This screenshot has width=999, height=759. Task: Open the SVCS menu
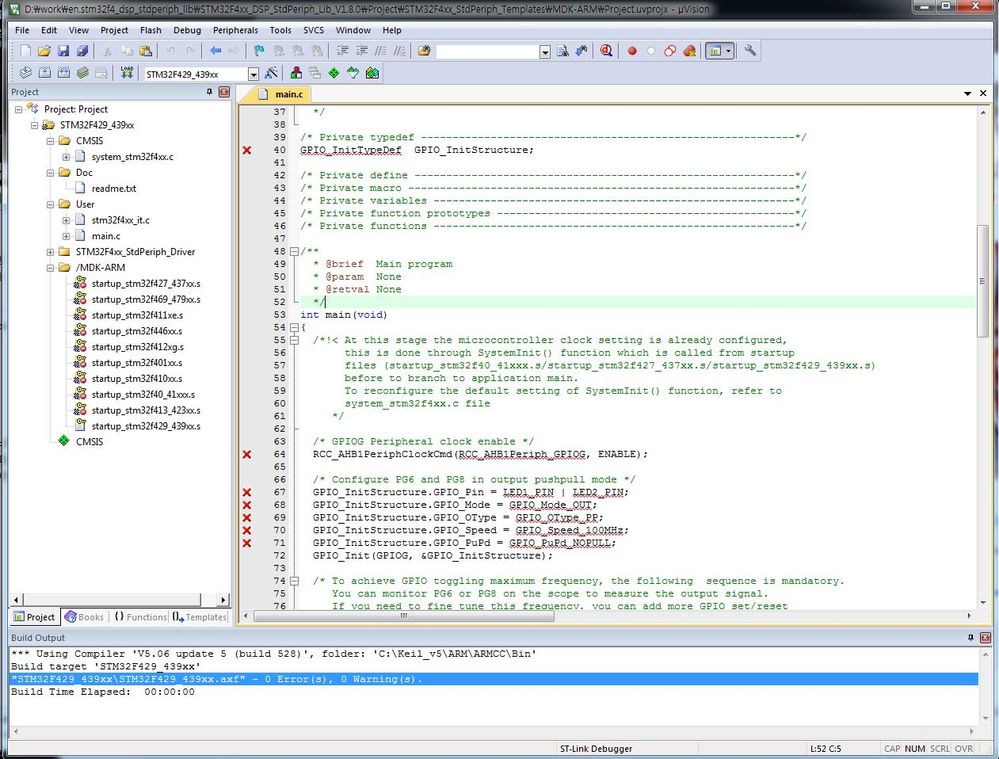coord(313,30)
